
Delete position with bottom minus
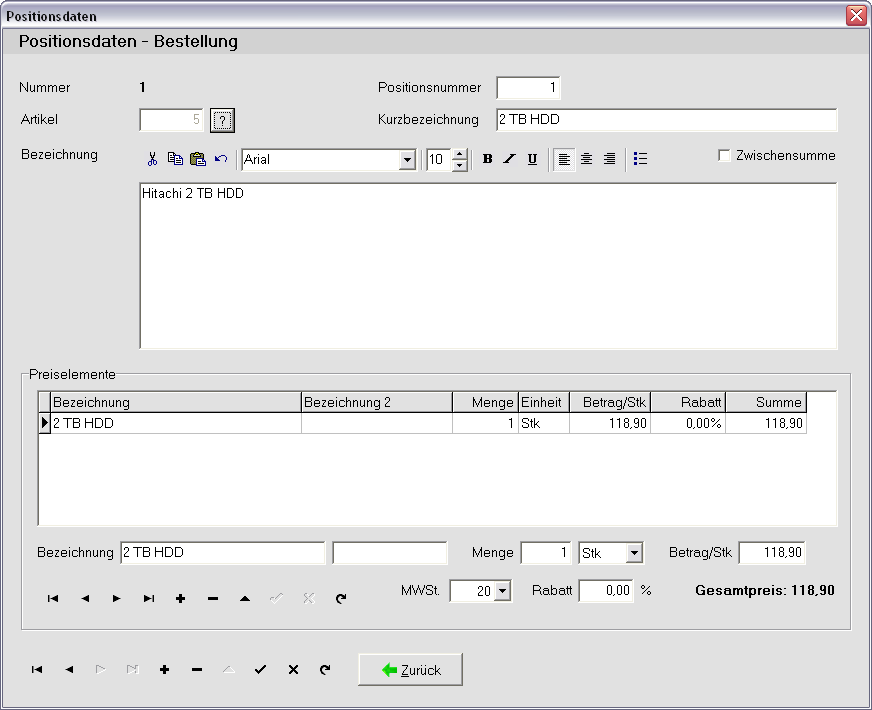[197, 669]
